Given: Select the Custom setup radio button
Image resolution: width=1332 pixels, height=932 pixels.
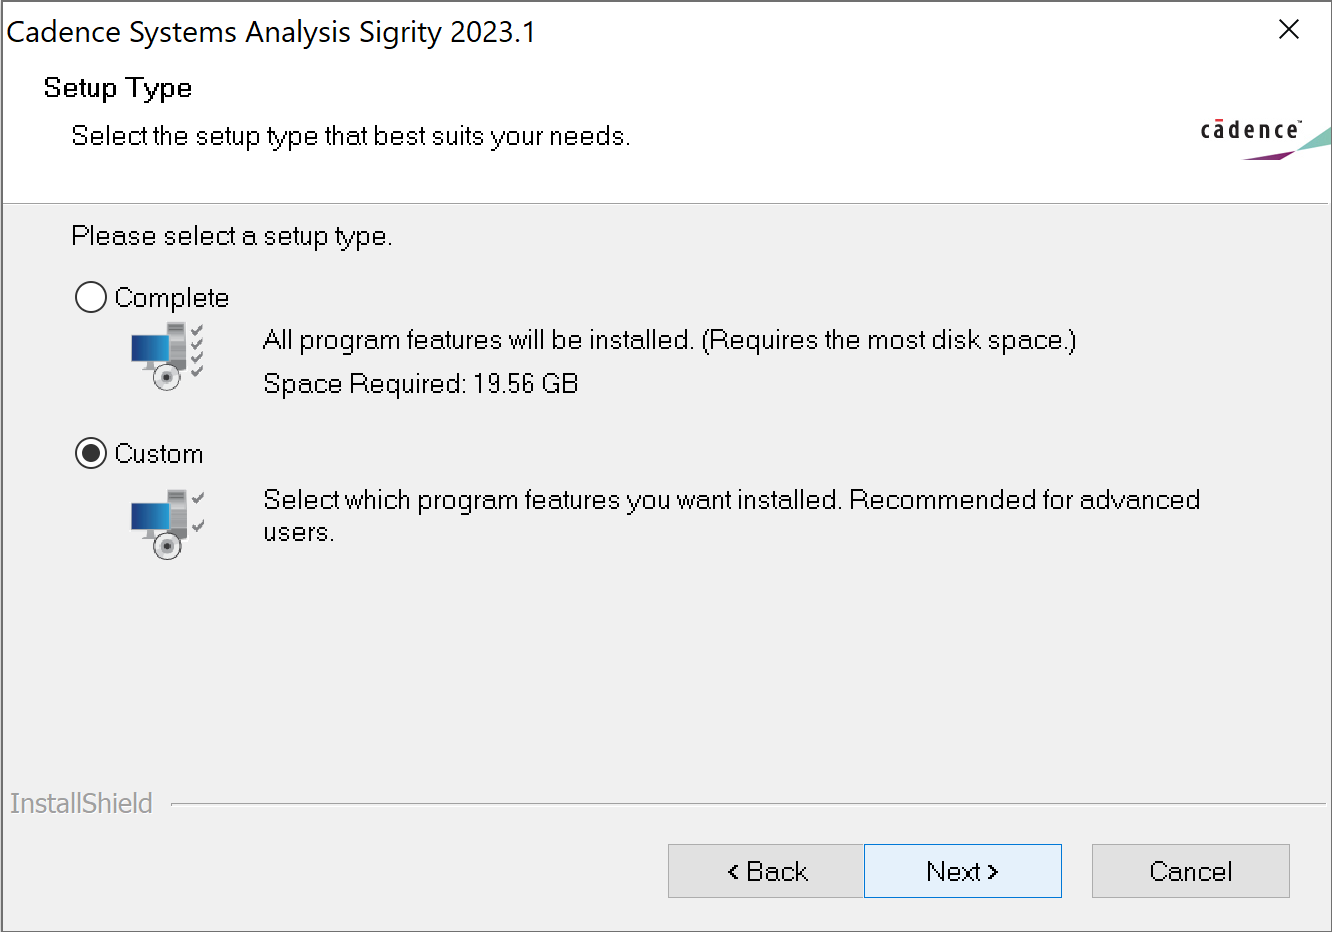Looking at the screenshot, I should tap(91, 453).
